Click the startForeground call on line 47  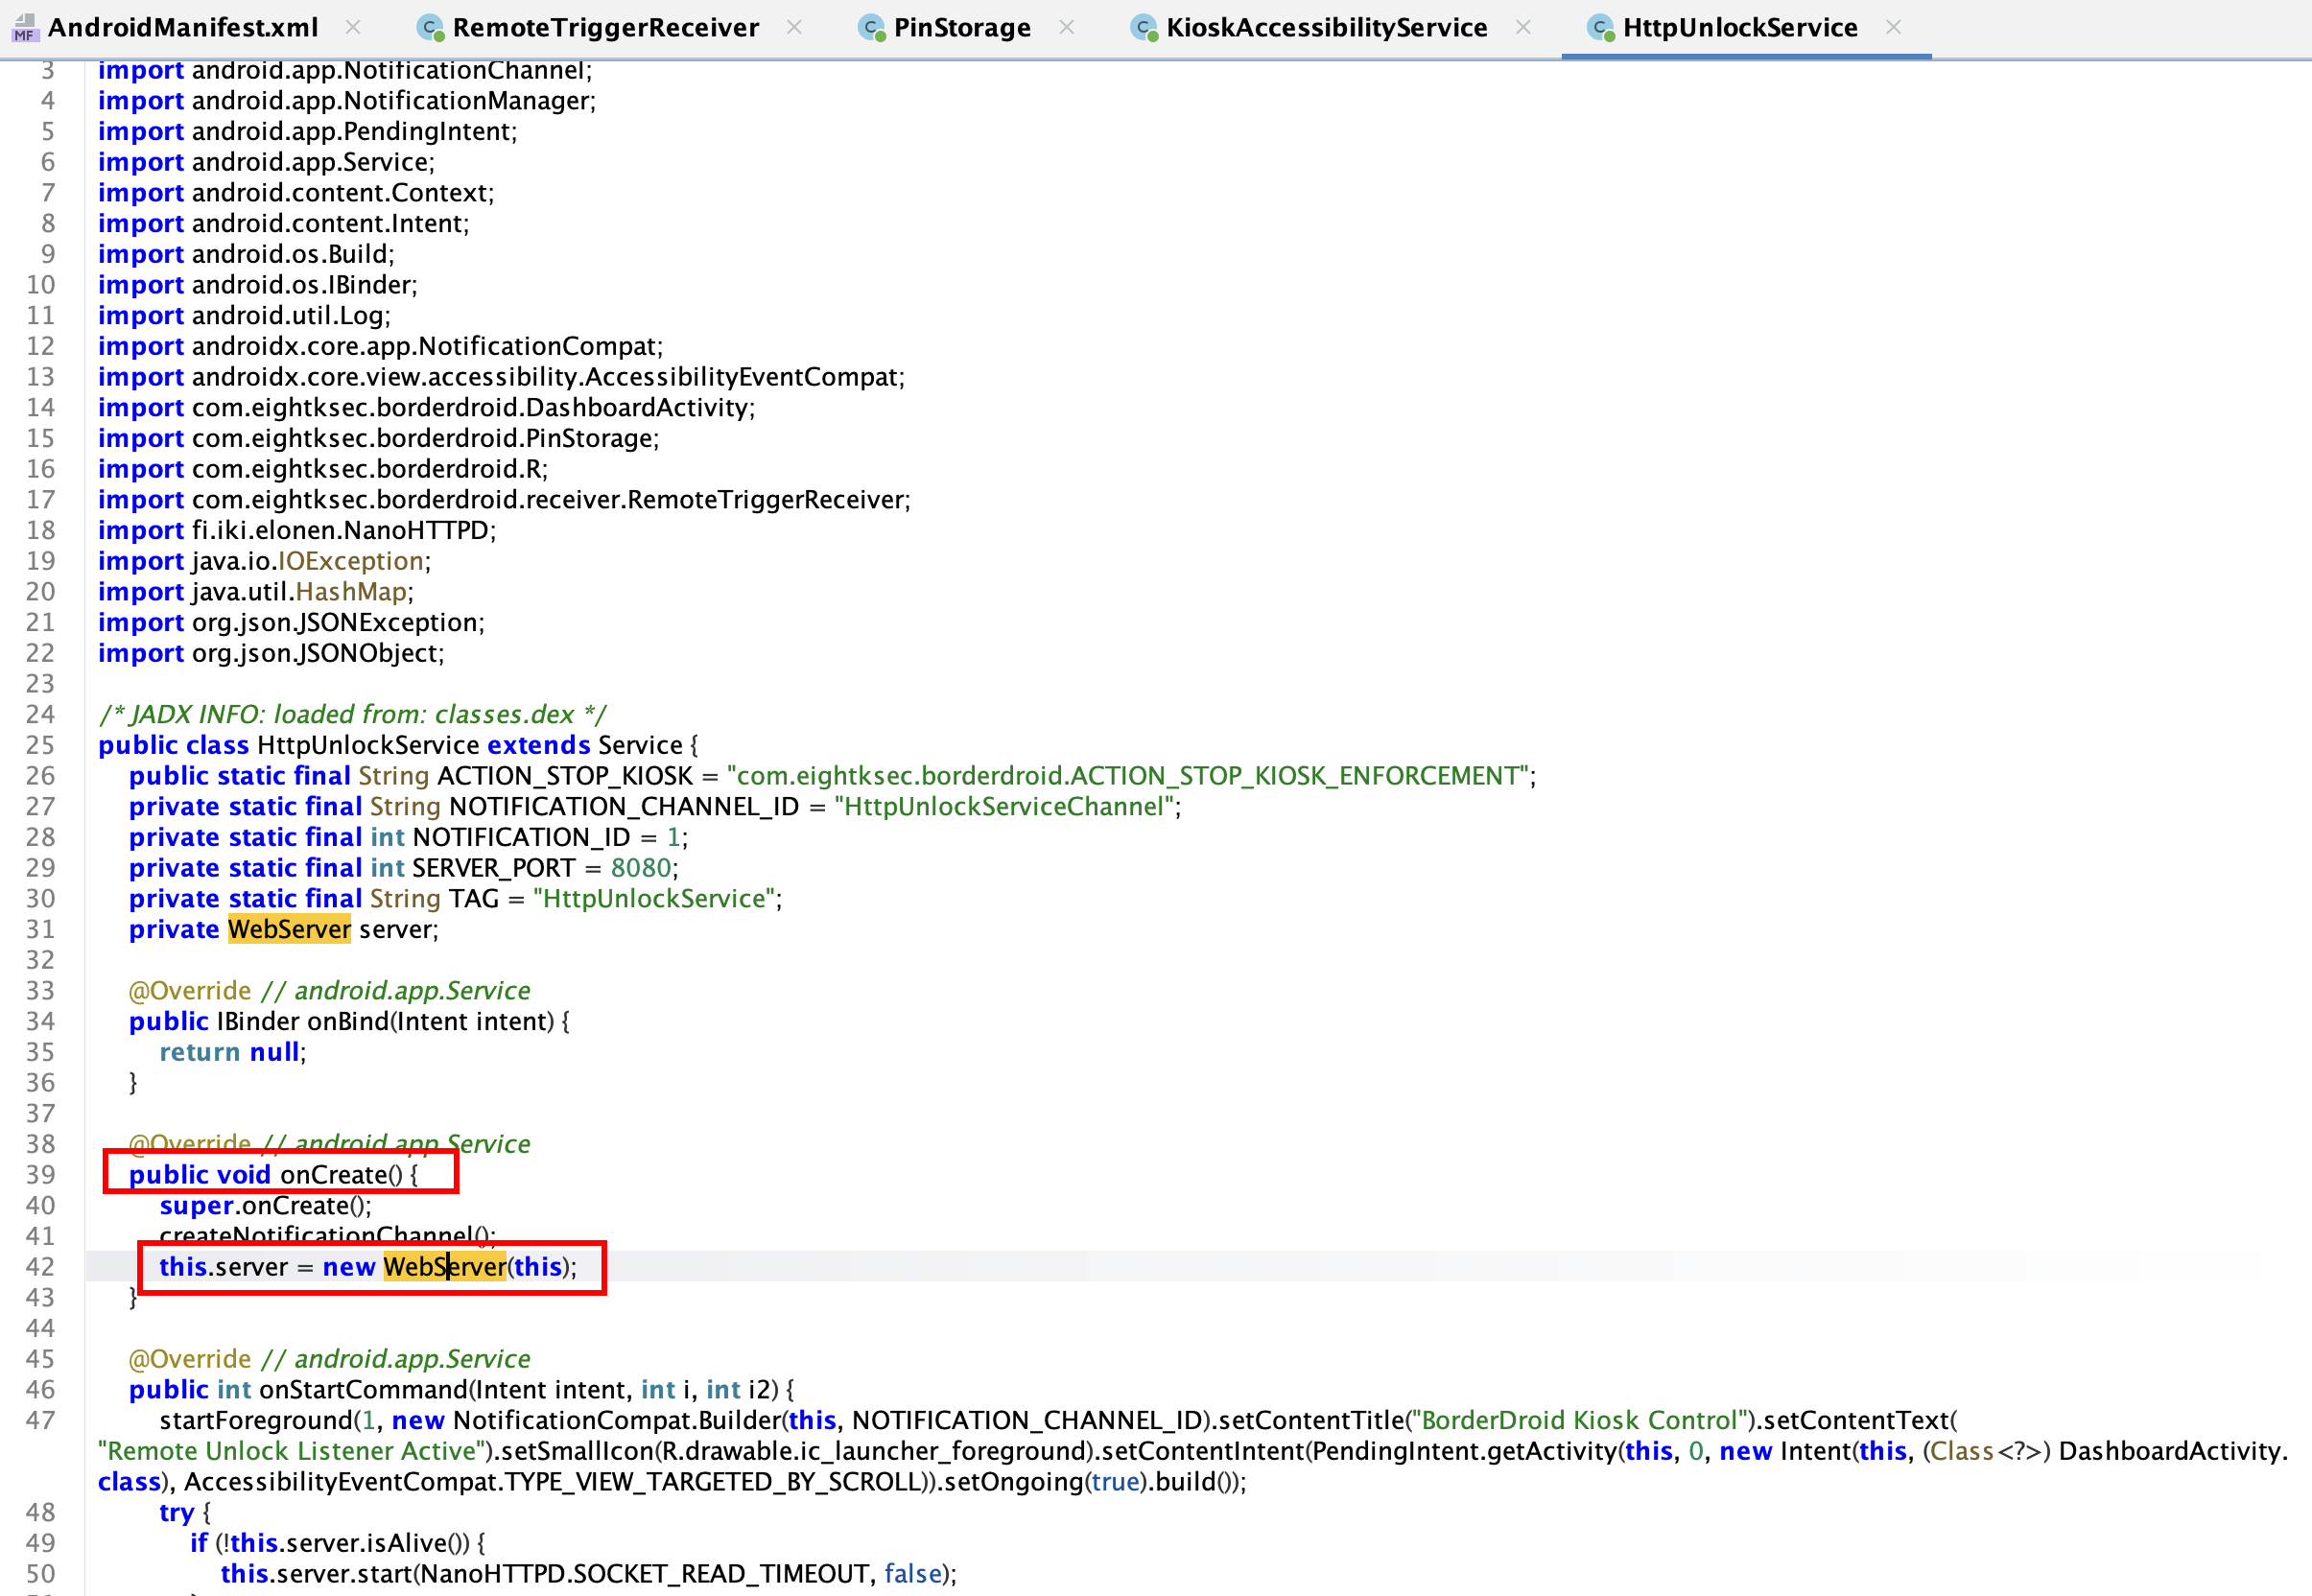tap(256, 1420)
